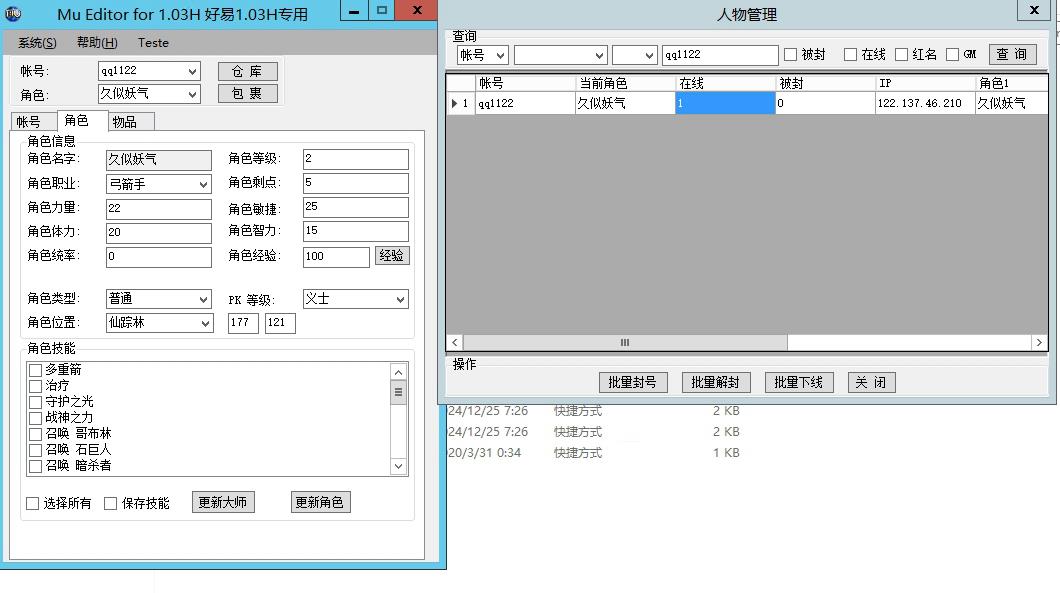The height and width of the screenshot is (593, 1060).
Task: Expand the 角色 dropdown in Mu Editor
Action: (x=192, y=94)
